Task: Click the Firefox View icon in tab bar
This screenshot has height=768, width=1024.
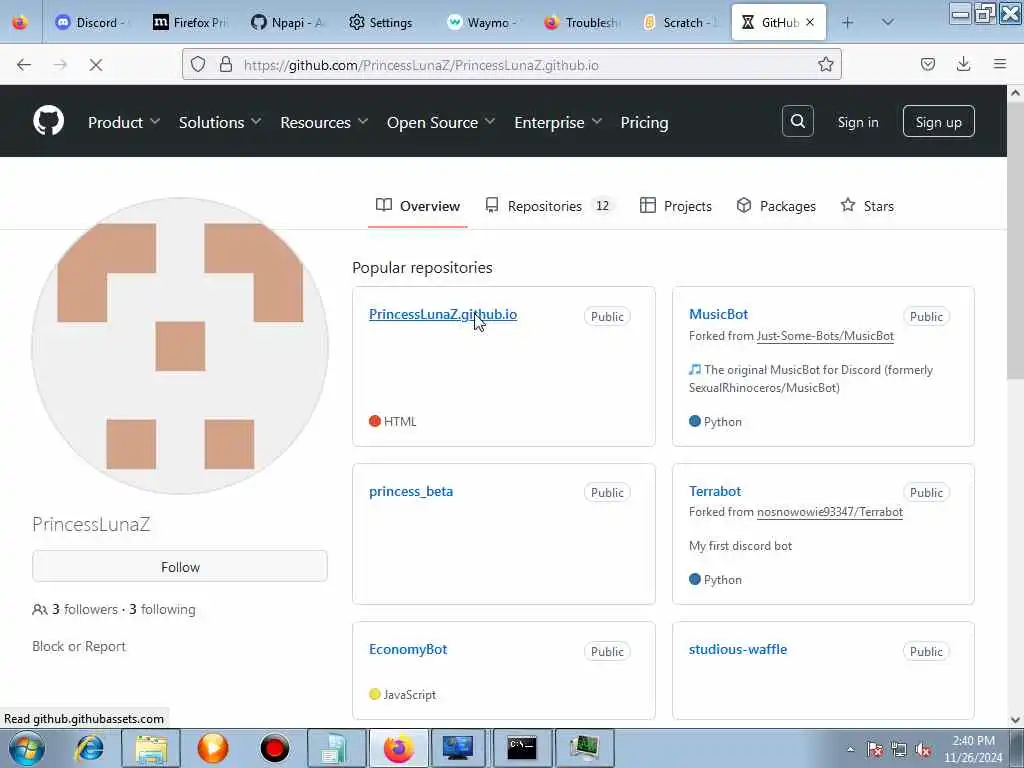Action: 20,22
